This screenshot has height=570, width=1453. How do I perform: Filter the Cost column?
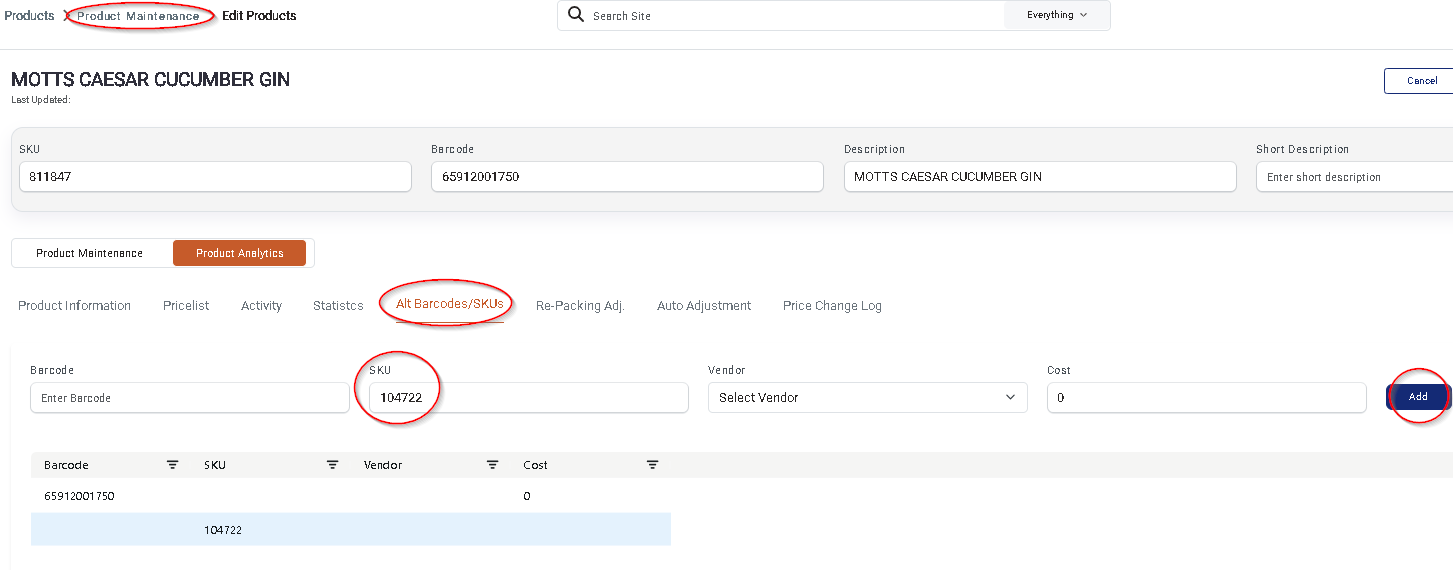tap(652, 465)
